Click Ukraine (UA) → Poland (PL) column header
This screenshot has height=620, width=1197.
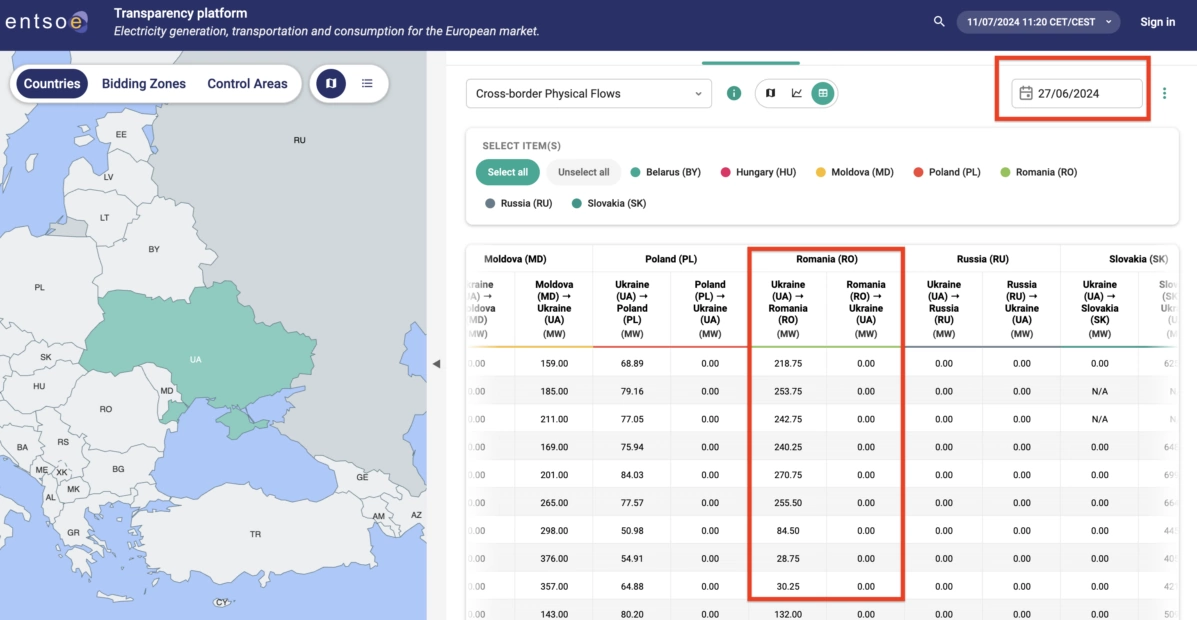[632, 308]
